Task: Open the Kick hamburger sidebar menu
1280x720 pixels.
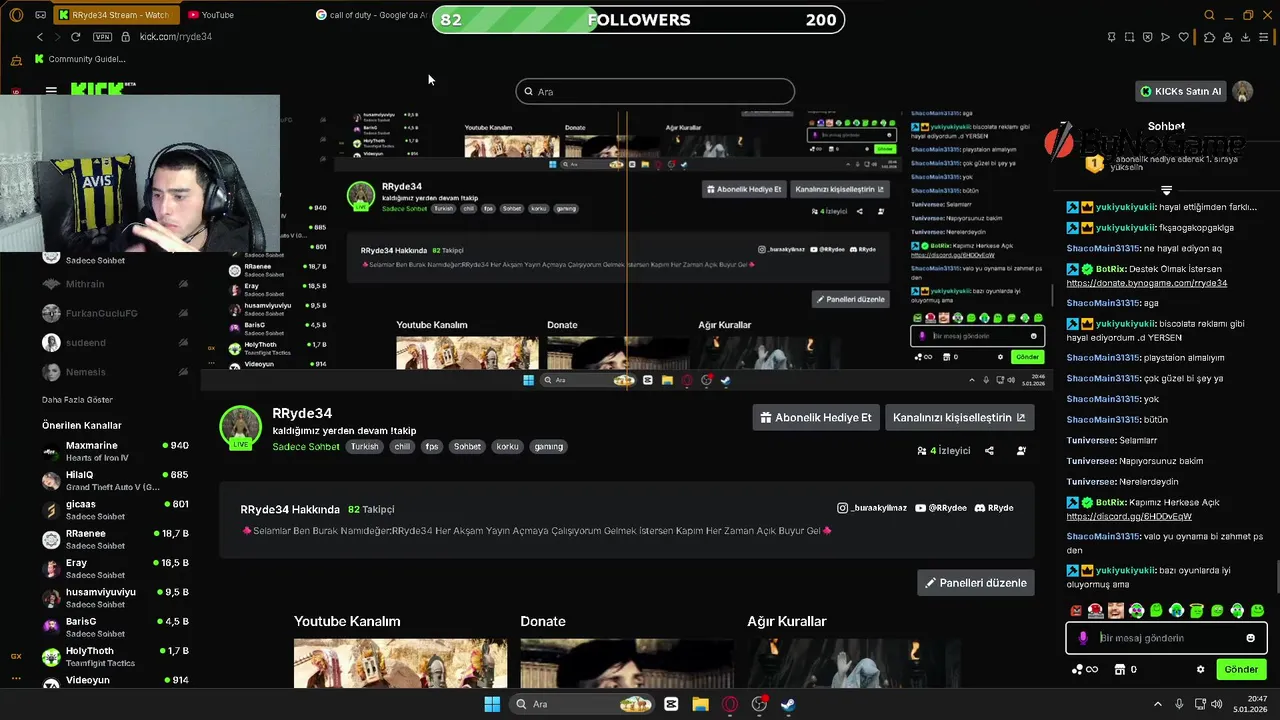Action: click(51, 90)
